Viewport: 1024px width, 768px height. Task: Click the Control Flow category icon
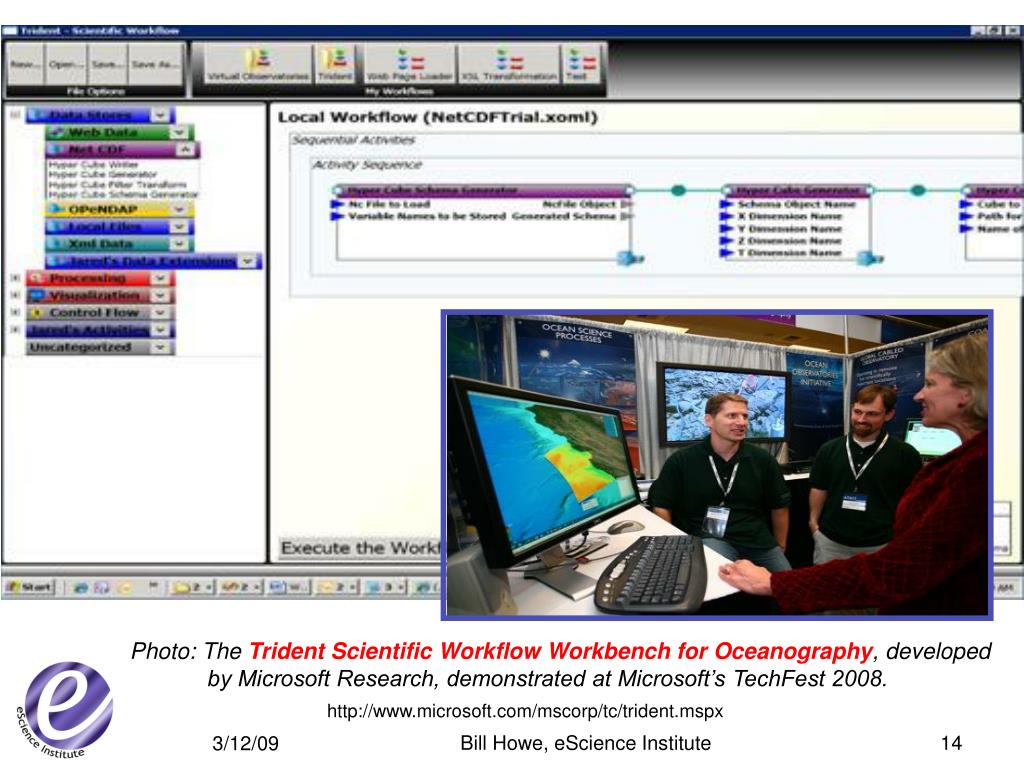[37, 312]
